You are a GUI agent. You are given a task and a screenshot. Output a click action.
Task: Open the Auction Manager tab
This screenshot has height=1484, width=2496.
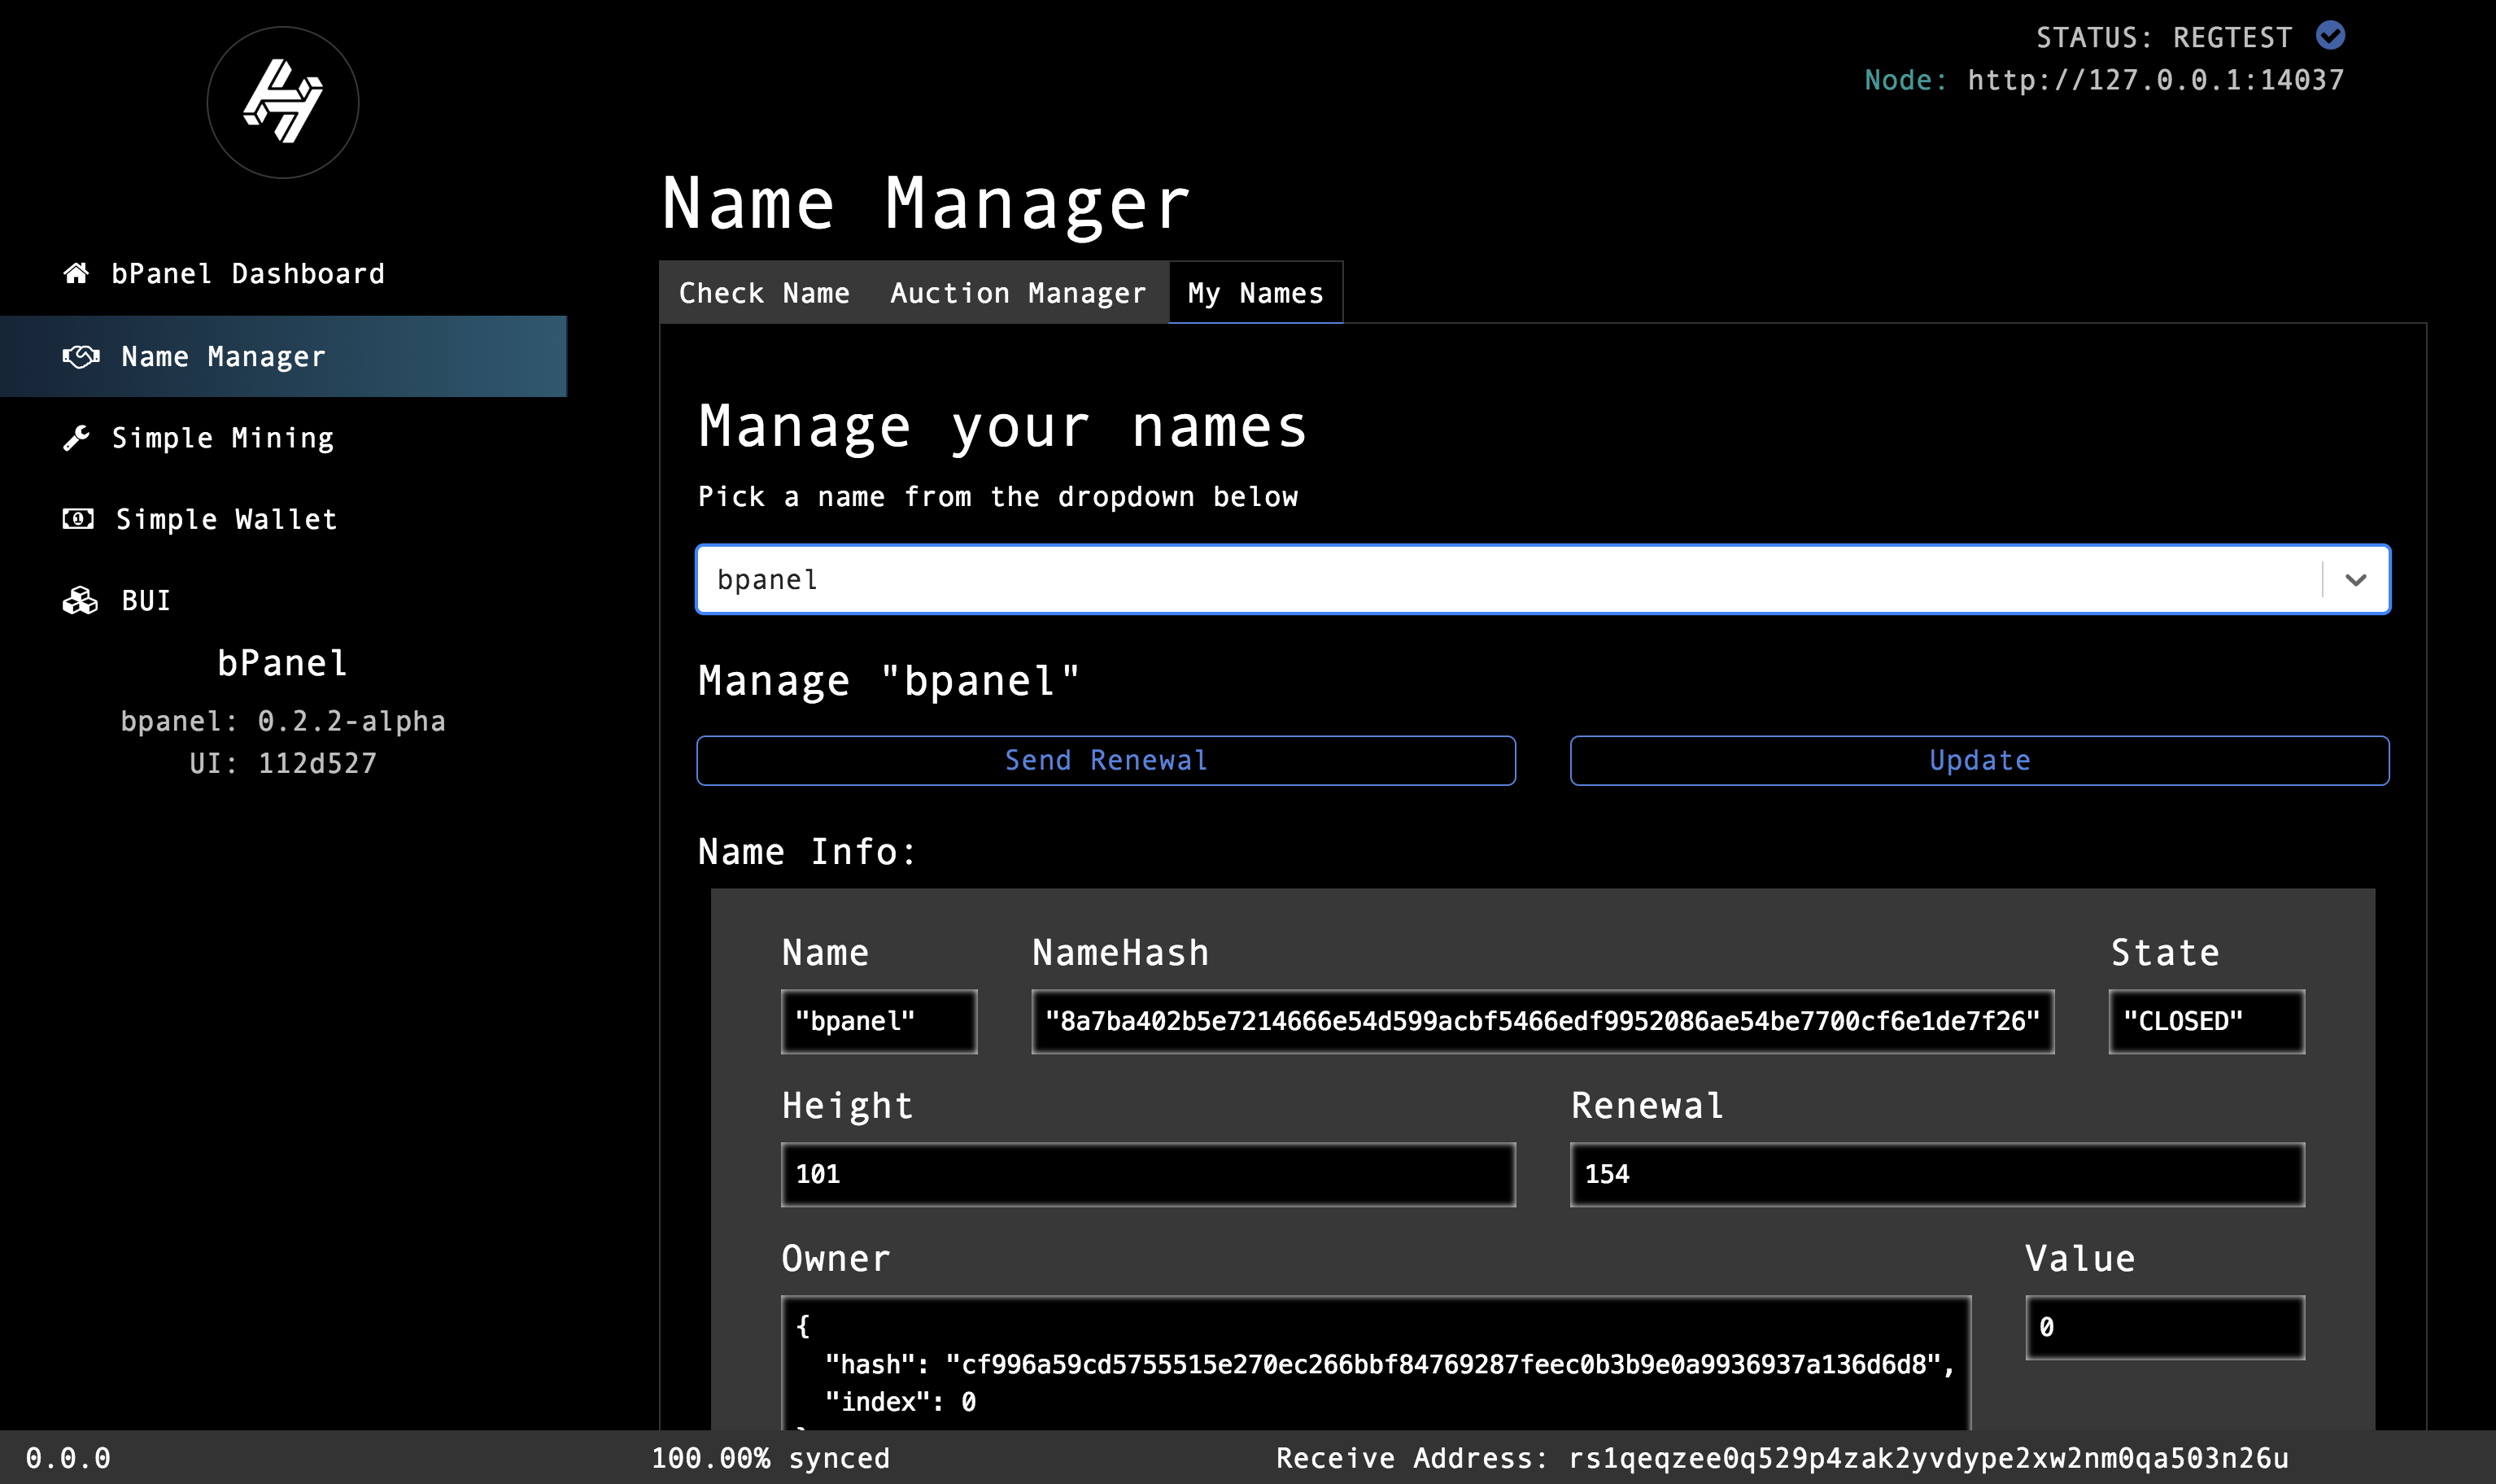[x=1017, y=293]
